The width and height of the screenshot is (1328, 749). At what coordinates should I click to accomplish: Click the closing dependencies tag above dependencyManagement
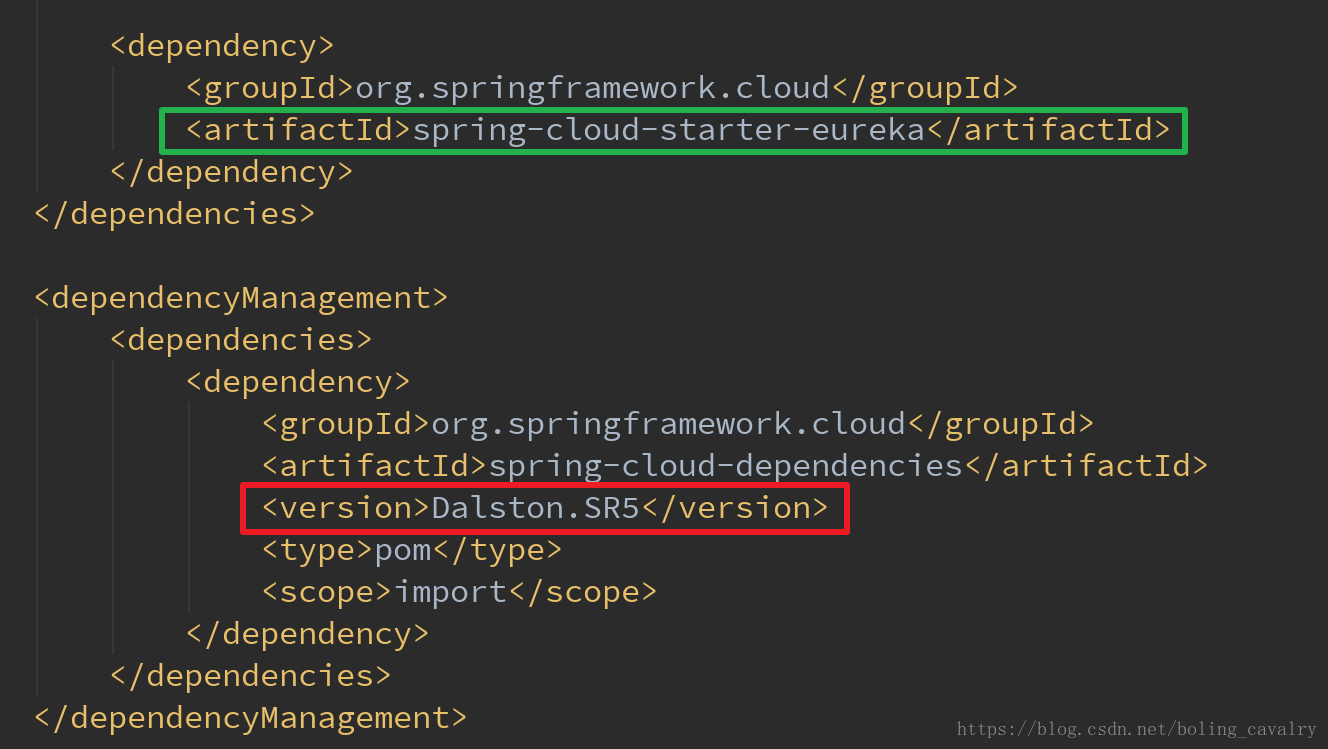[x=174, y=214]
